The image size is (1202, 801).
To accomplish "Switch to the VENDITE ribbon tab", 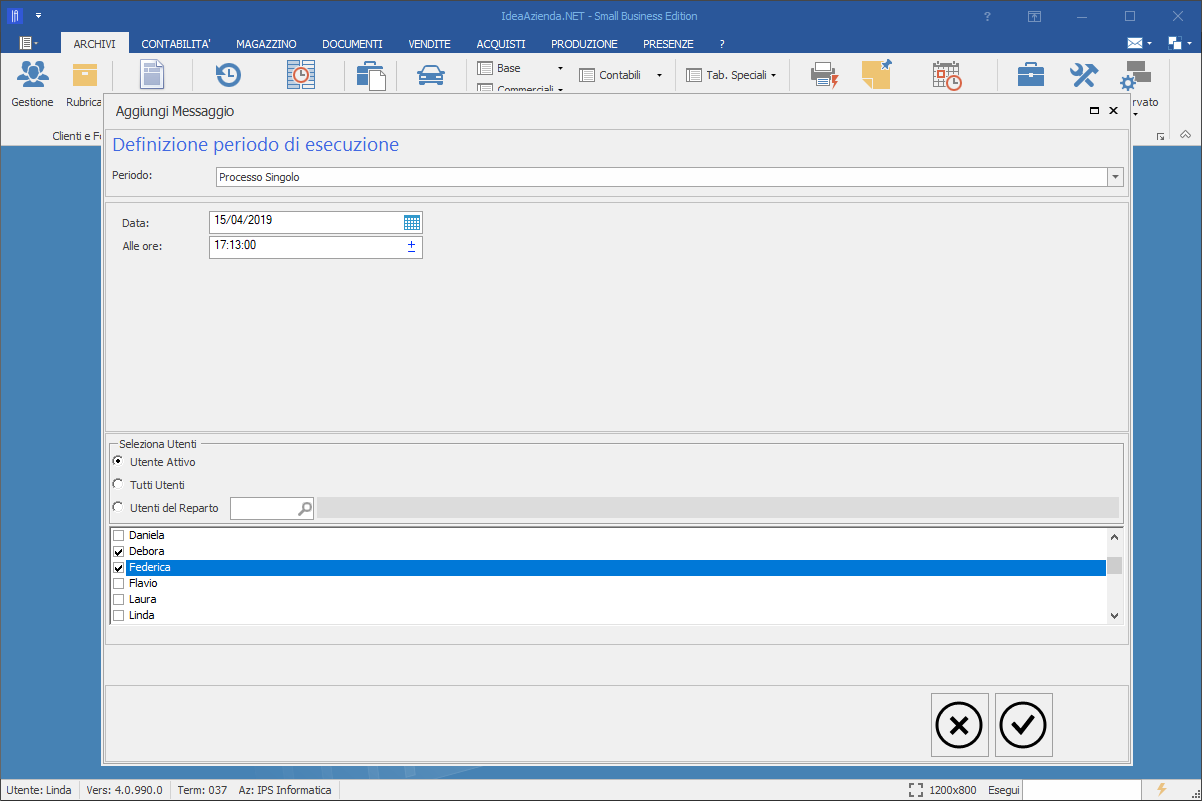I will pos(429,44).
